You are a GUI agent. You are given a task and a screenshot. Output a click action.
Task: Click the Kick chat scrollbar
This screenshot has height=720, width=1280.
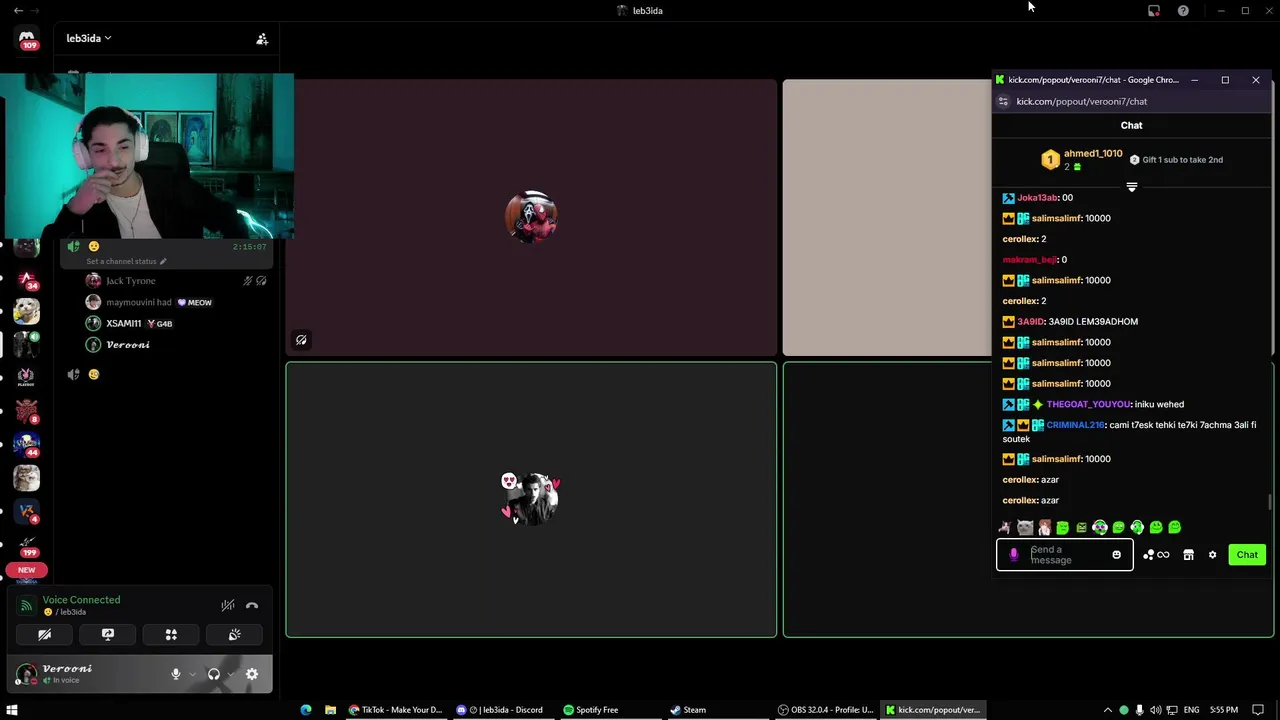(1271, 502)
